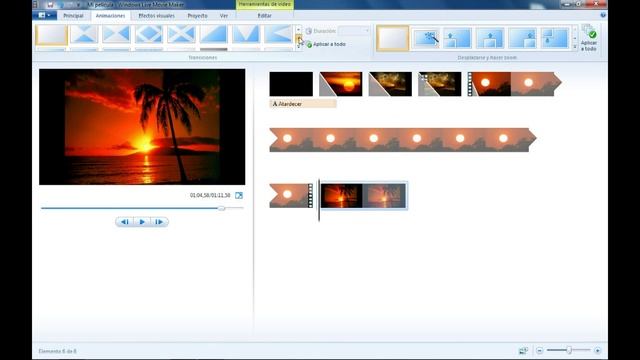Switch to the Animaciones tab
The image size is (640, 360).
coord(111,16)
